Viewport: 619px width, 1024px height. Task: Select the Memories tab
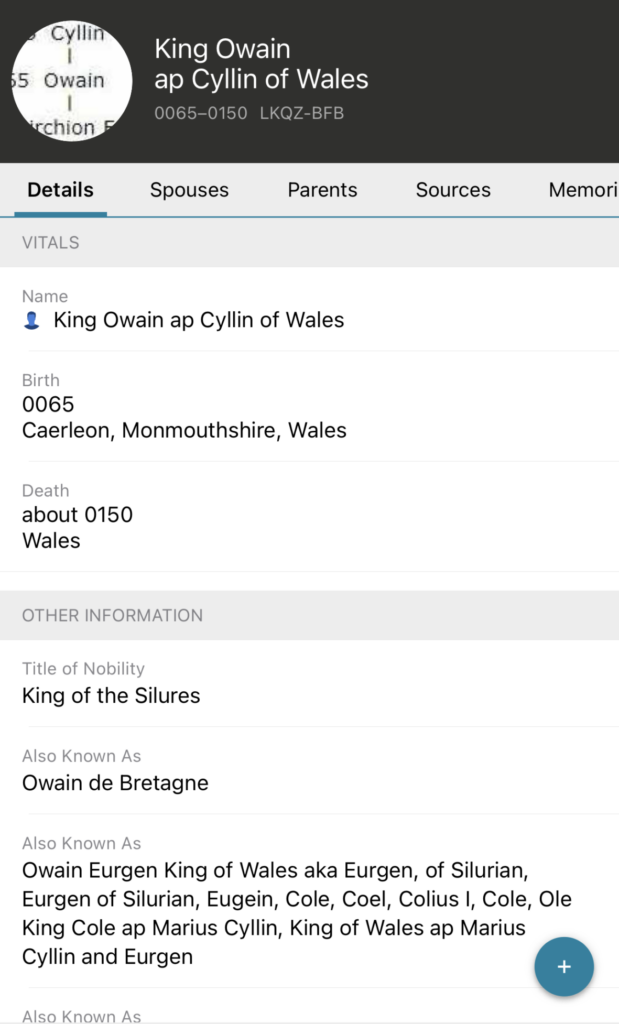(x=582, y=190)
